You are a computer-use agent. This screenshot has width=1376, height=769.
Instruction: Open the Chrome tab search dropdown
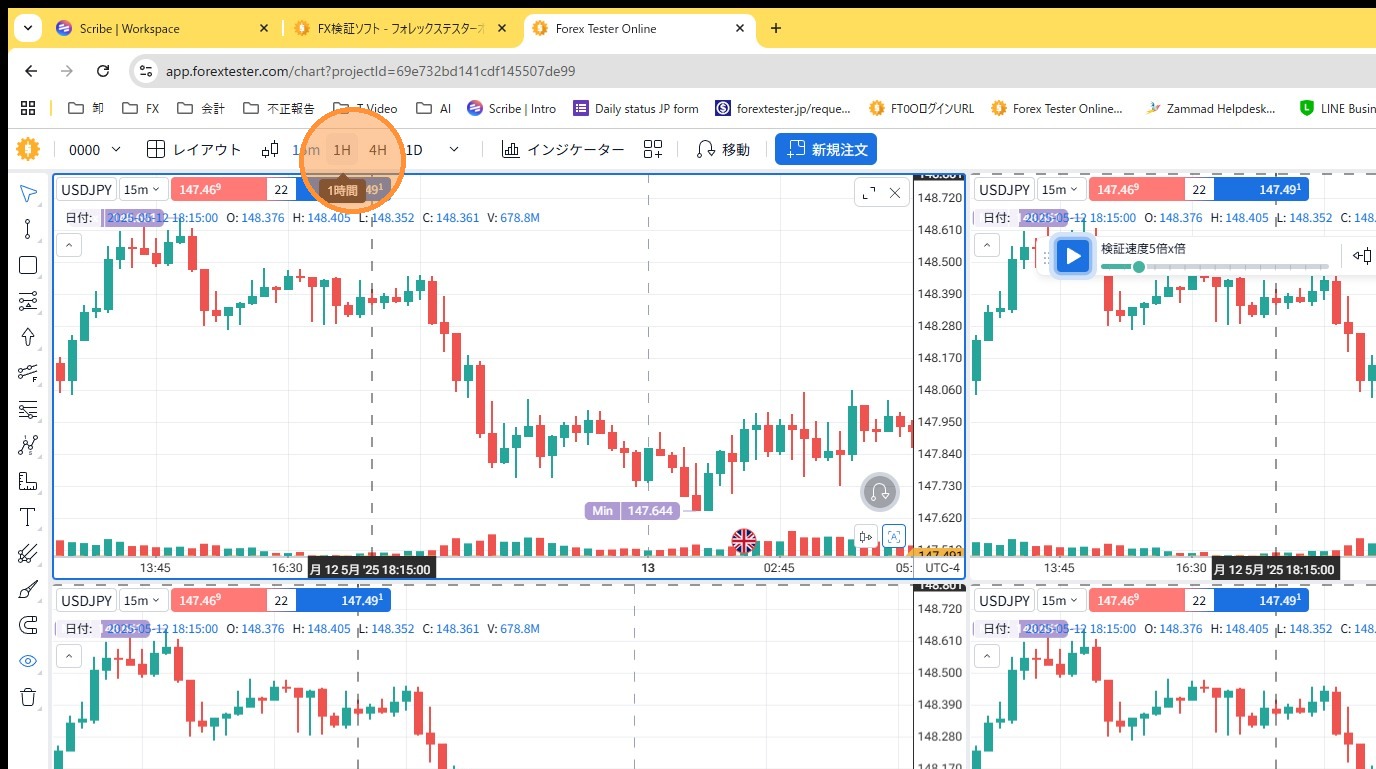click(x=27, y=28)
